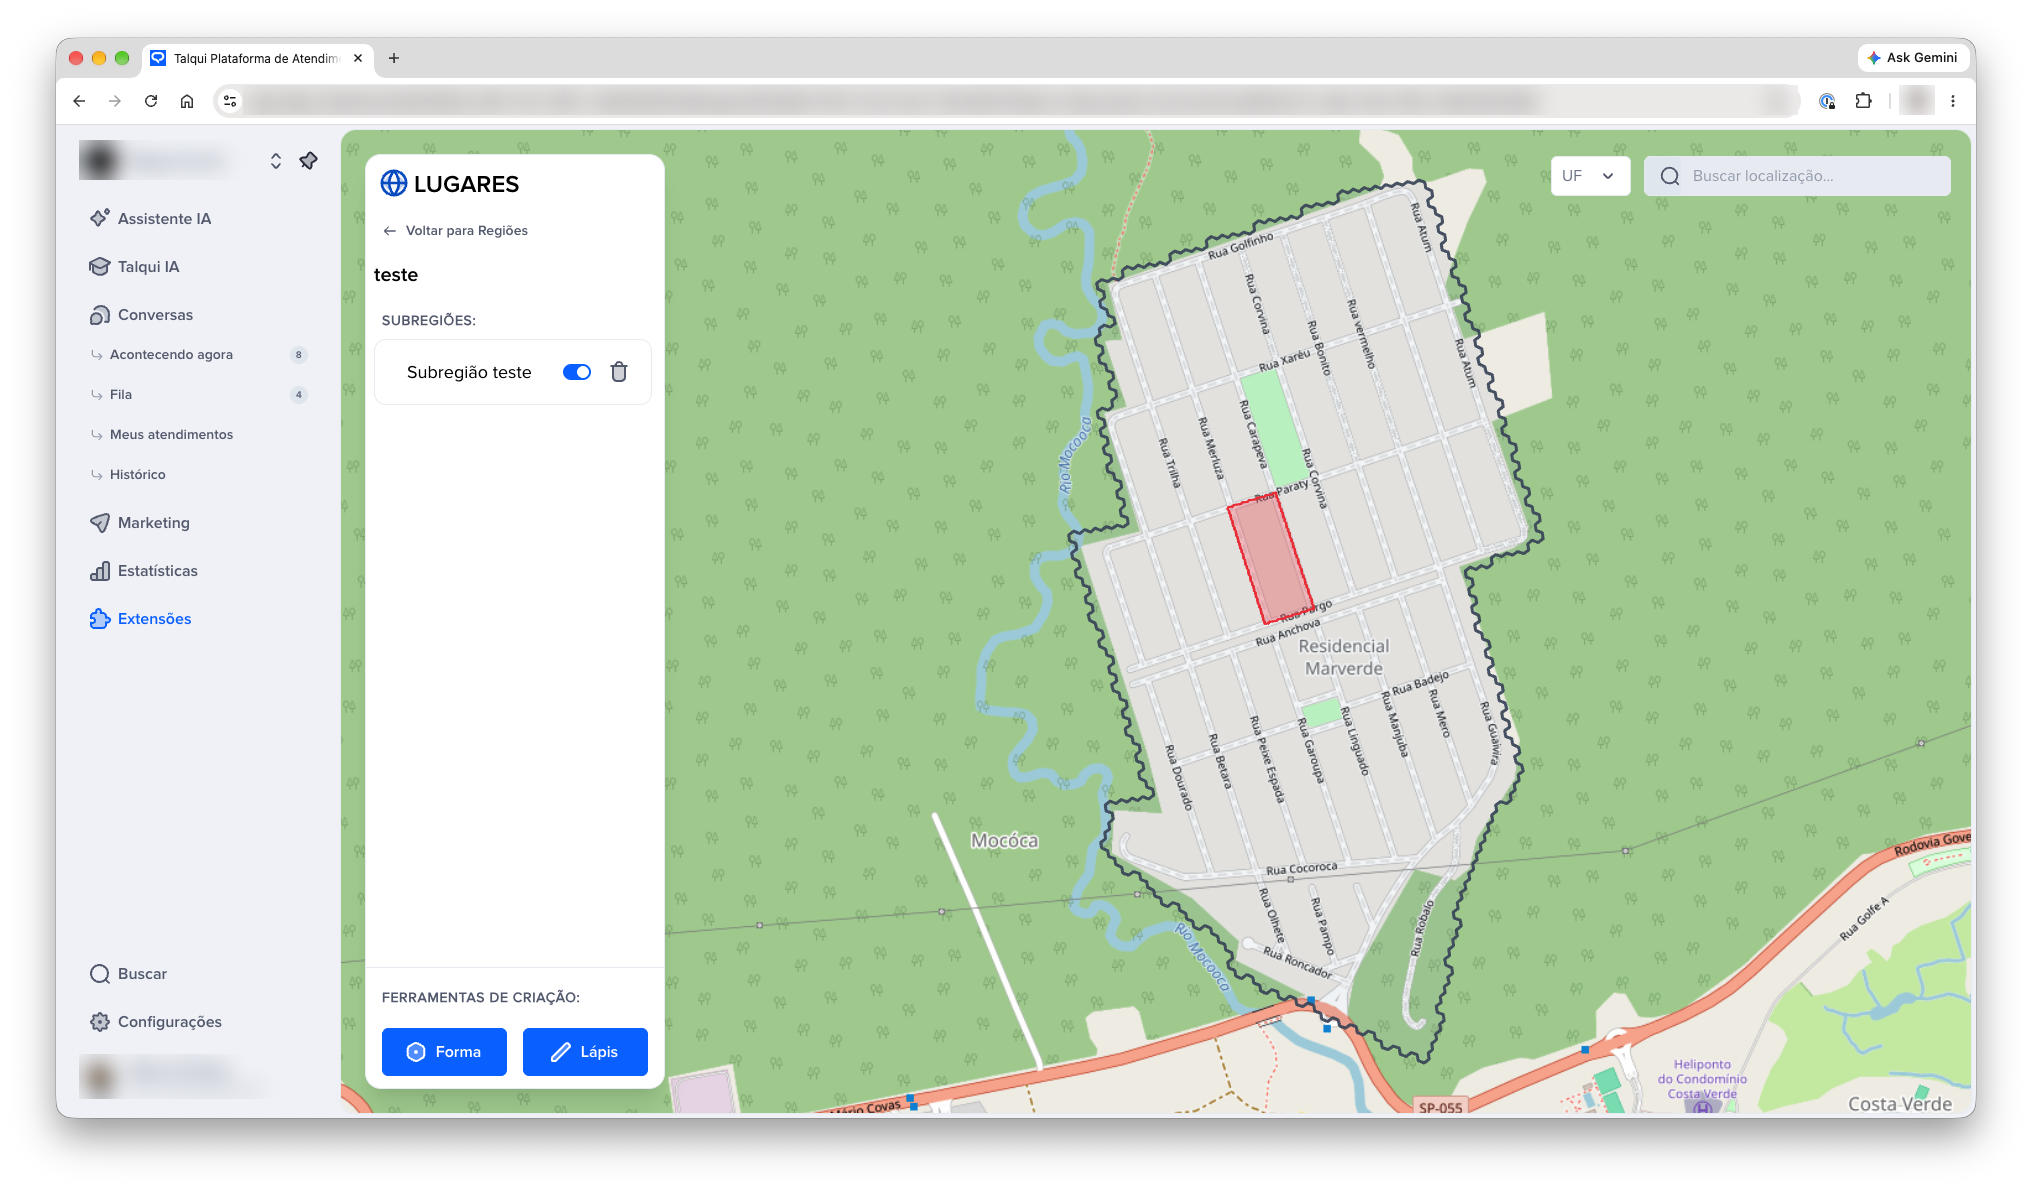Click the Configurações gear icon
Viewport: 2032px width, 1192px height.
pyautogui.click(x=100, y=1021)
